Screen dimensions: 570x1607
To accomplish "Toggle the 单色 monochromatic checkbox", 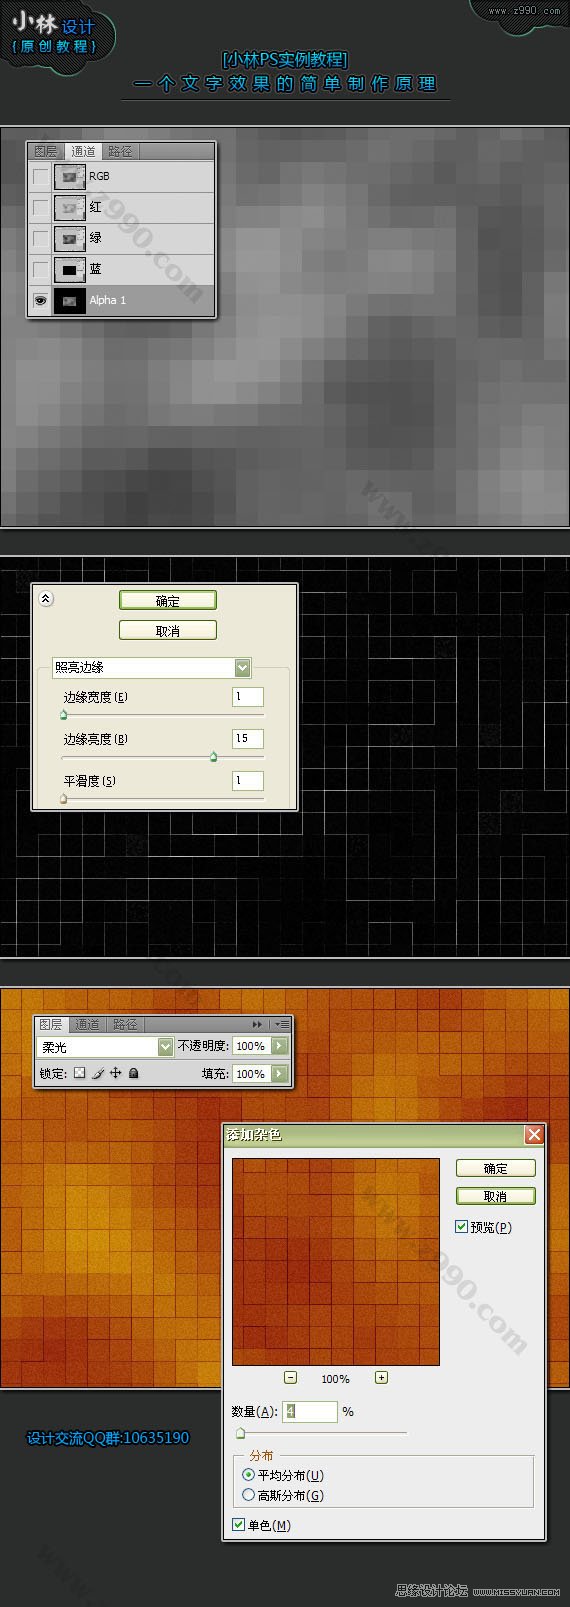I will click(238, 1524).
